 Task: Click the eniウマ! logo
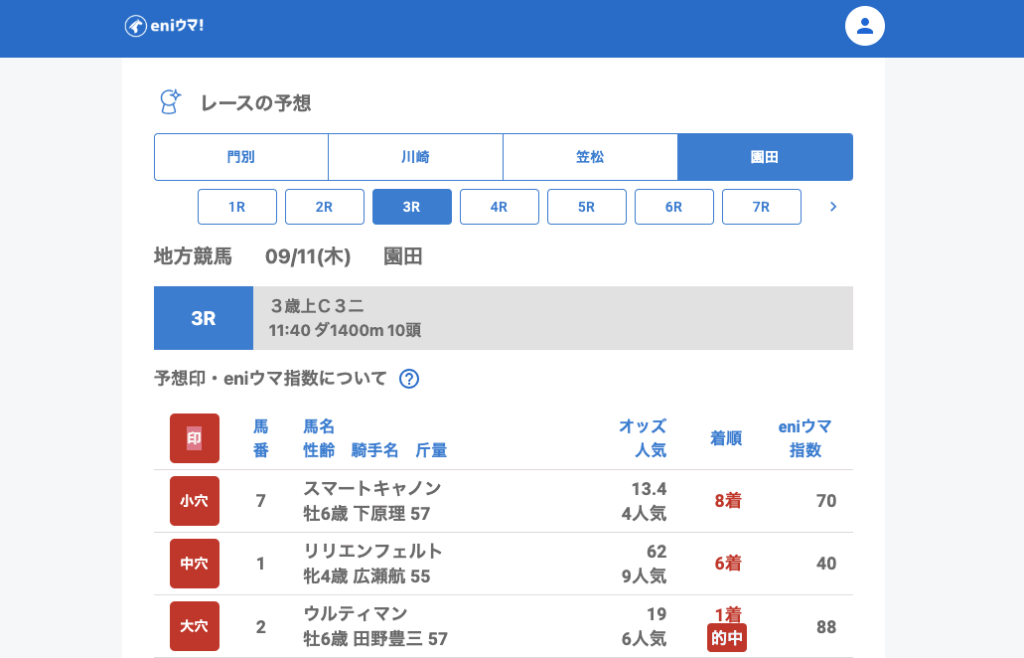164,26
